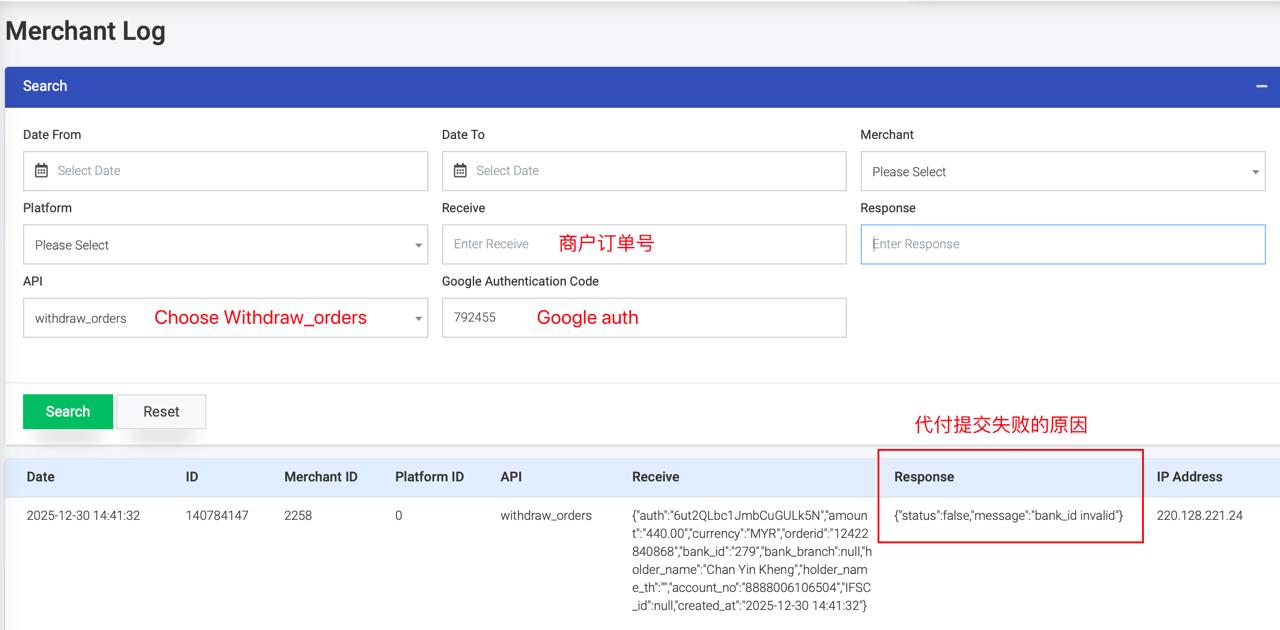This screenshot has height=630, width=1280.
Task: Click the Google Authentication Code field
Action: (644, 318)
